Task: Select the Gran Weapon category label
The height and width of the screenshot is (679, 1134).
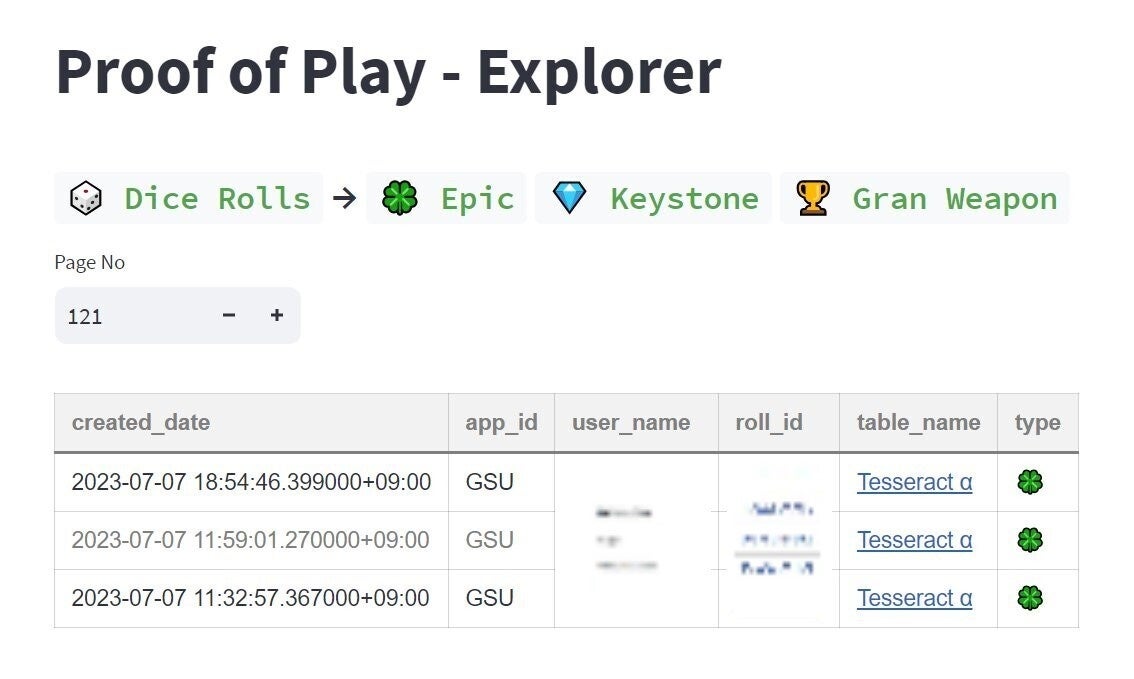Action: (x=954, y=198)
